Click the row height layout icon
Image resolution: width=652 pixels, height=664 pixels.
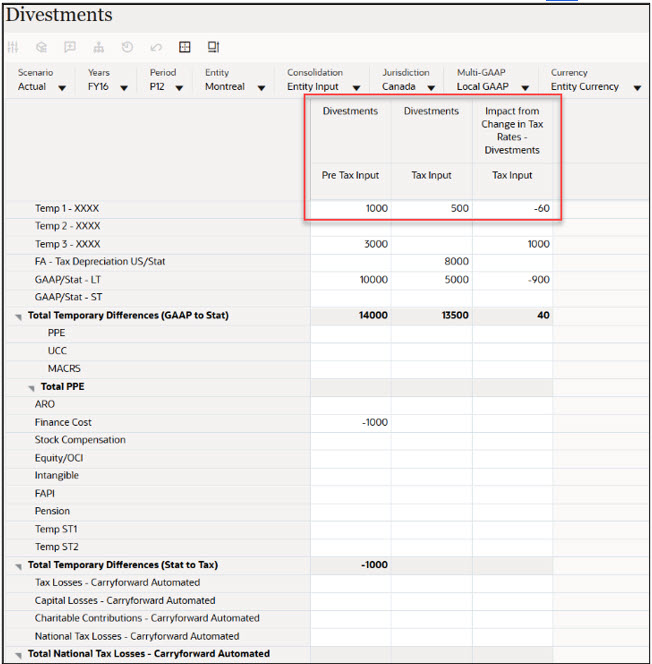click(x=213, y=47)
